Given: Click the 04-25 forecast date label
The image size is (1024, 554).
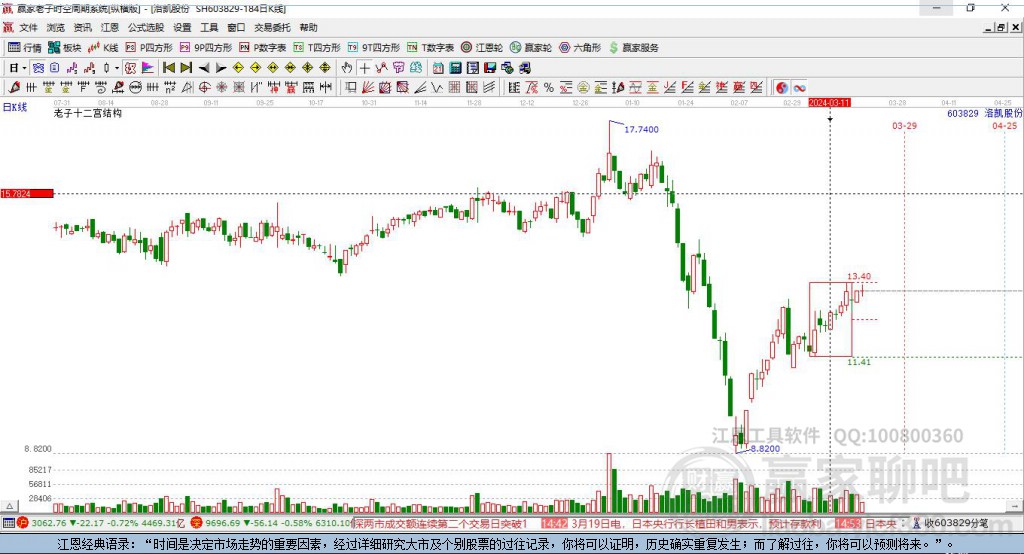Looking at the screenshot, I should (1004, 125).
